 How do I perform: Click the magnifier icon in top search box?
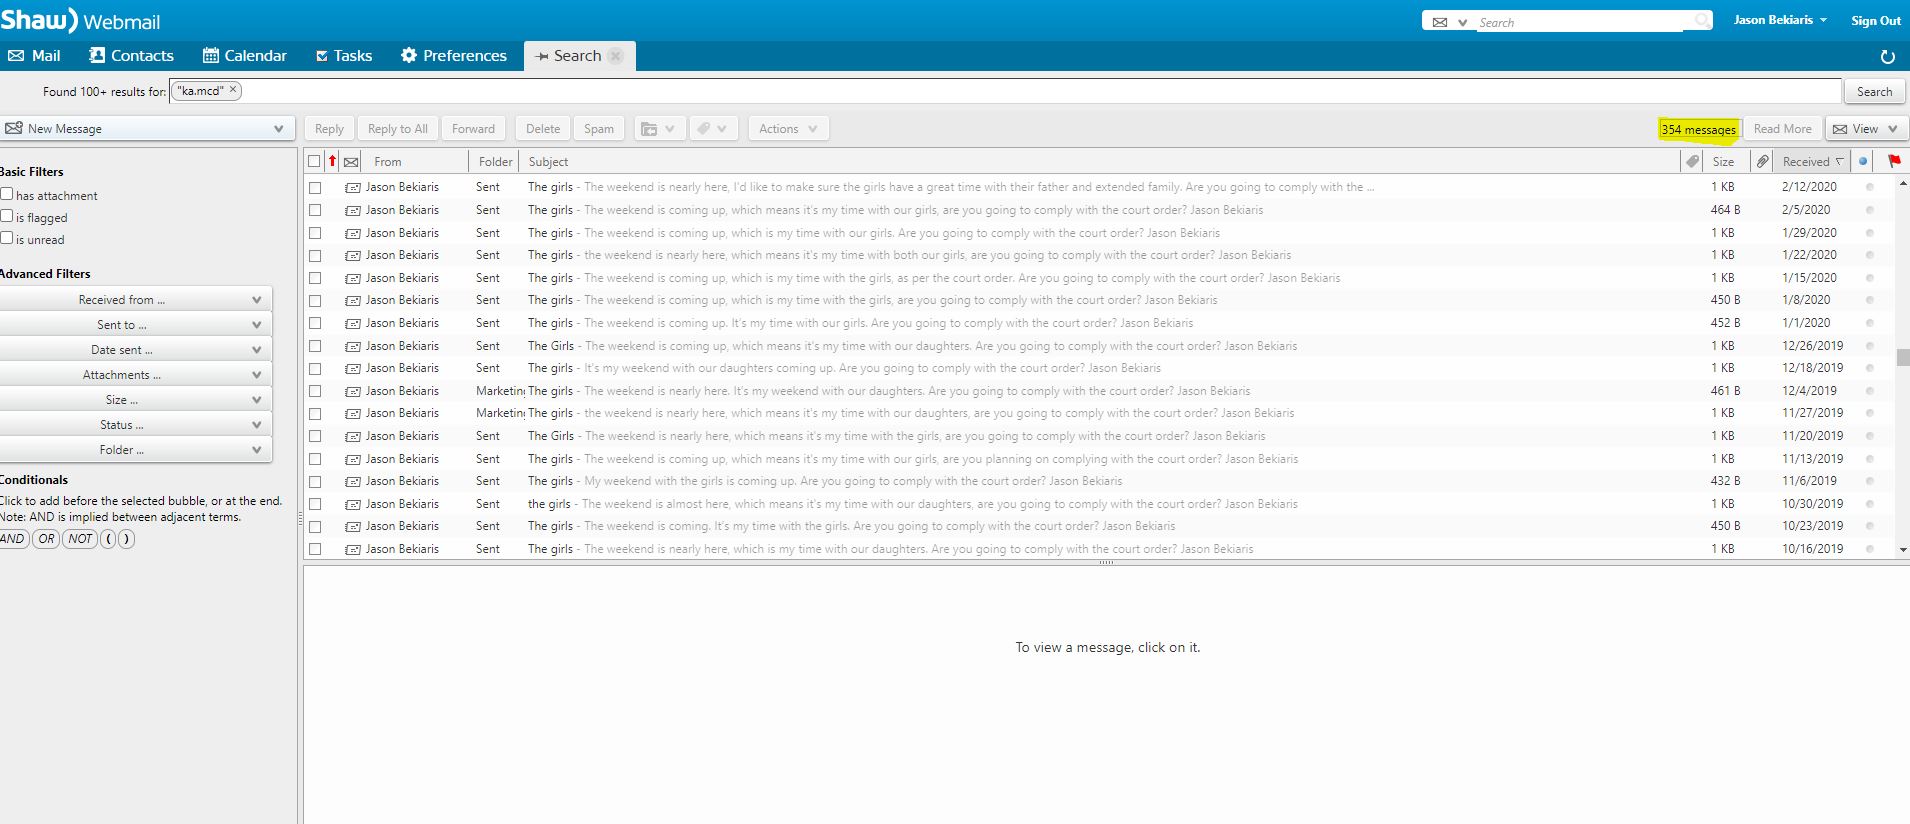click(x=1701, y=21)
